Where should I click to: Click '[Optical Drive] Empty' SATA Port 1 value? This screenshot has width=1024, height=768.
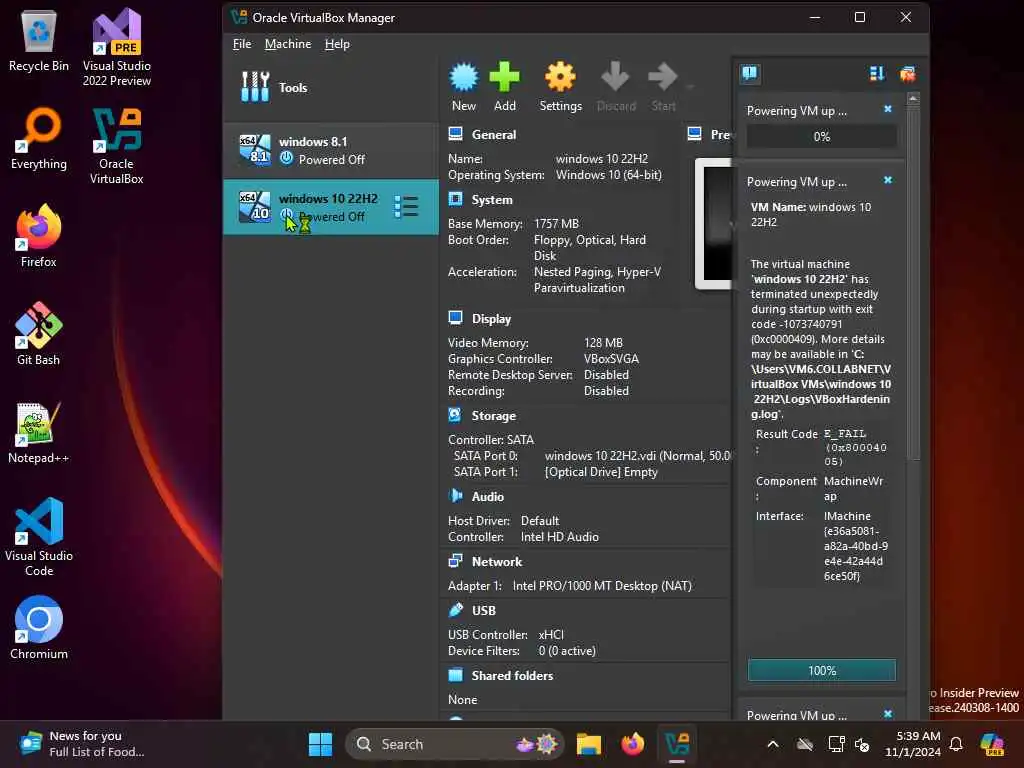coord(601,472)
